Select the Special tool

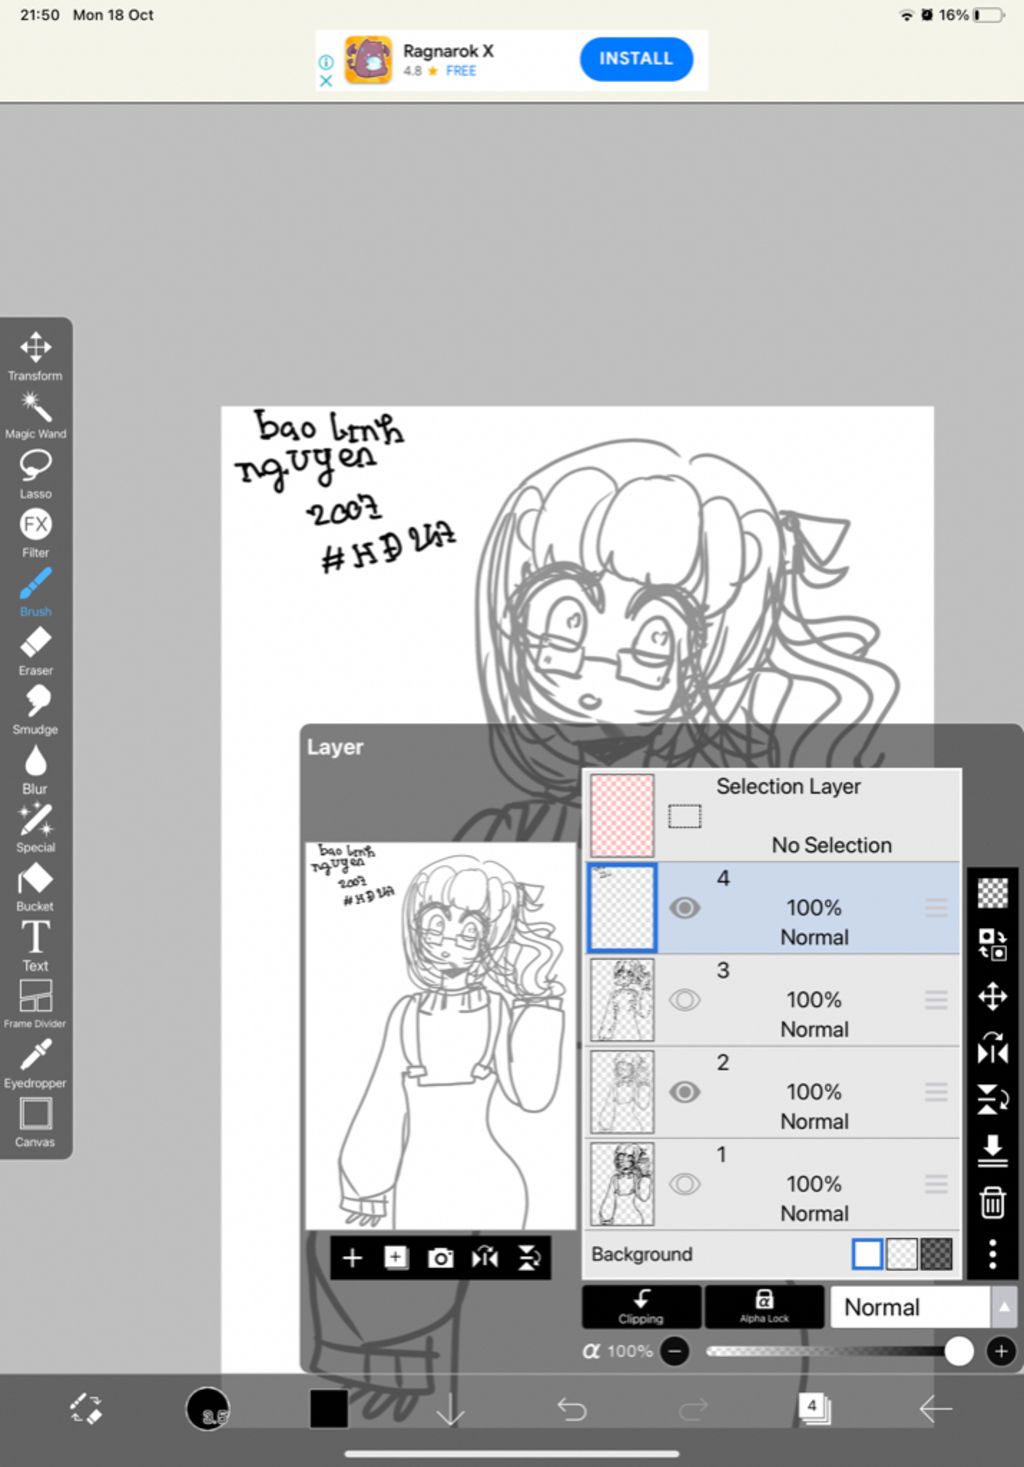35,828
